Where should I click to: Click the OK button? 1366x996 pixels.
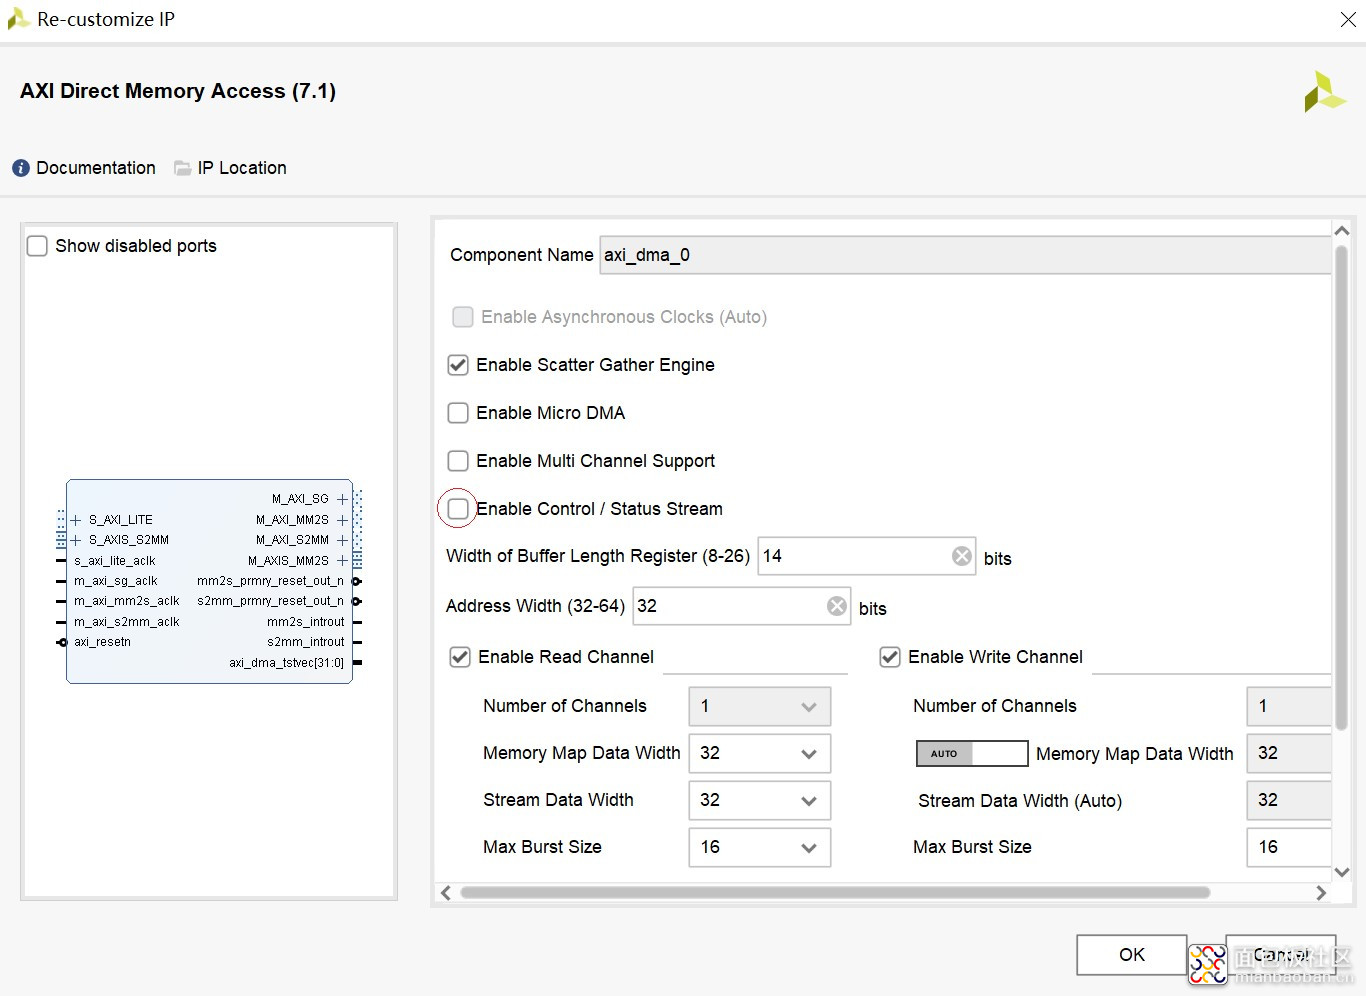click(1132, 955)
